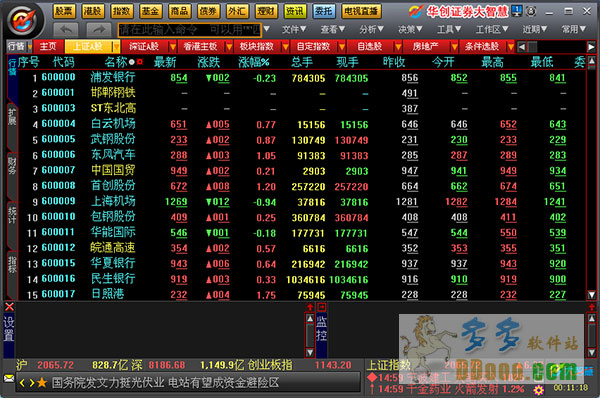Open the envelope message icon

coord(9,378)
